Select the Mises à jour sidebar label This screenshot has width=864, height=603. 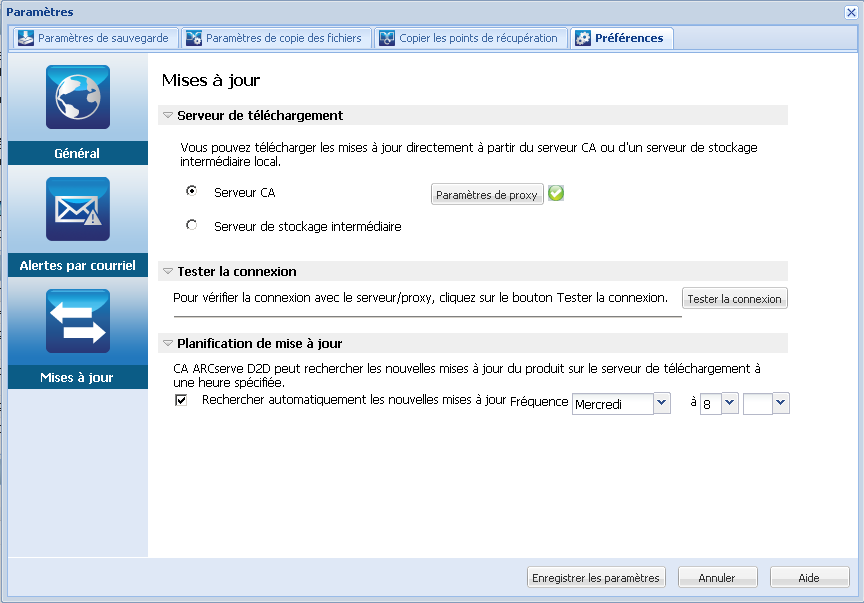pos(78,377)
